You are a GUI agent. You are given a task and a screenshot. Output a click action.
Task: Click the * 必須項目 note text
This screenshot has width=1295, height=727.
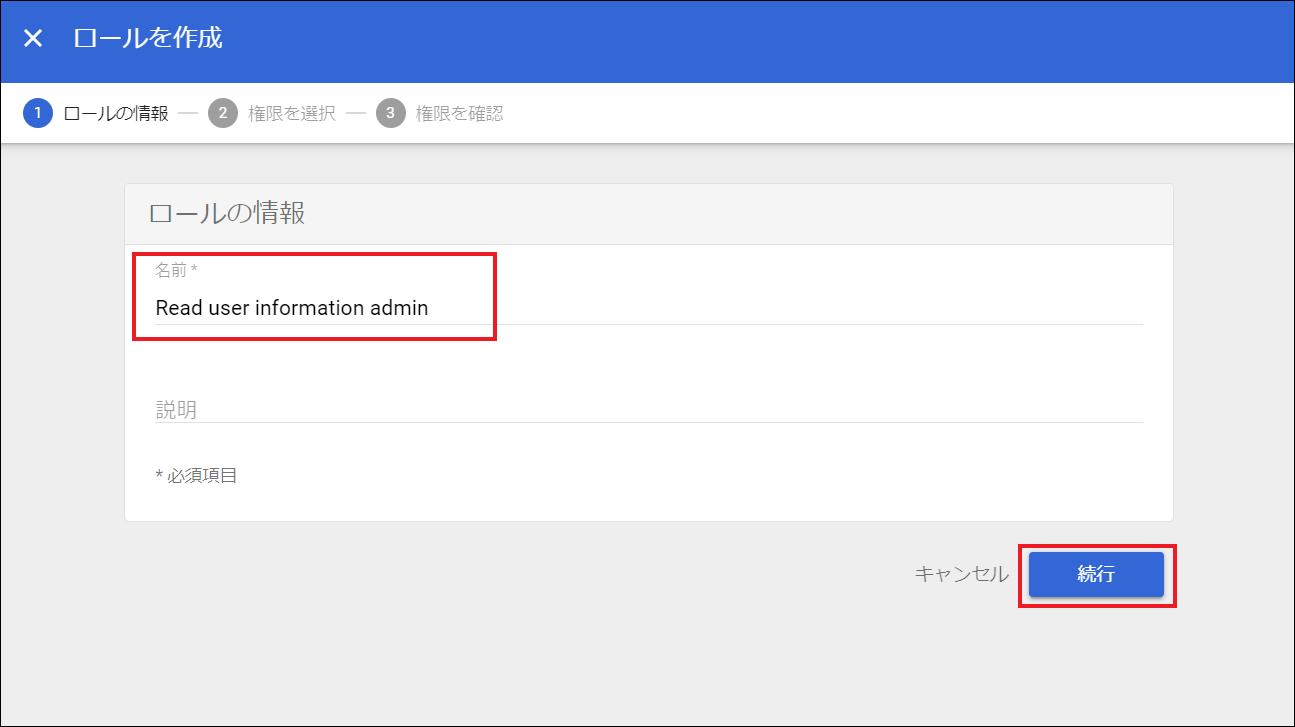tap(196, 476)
